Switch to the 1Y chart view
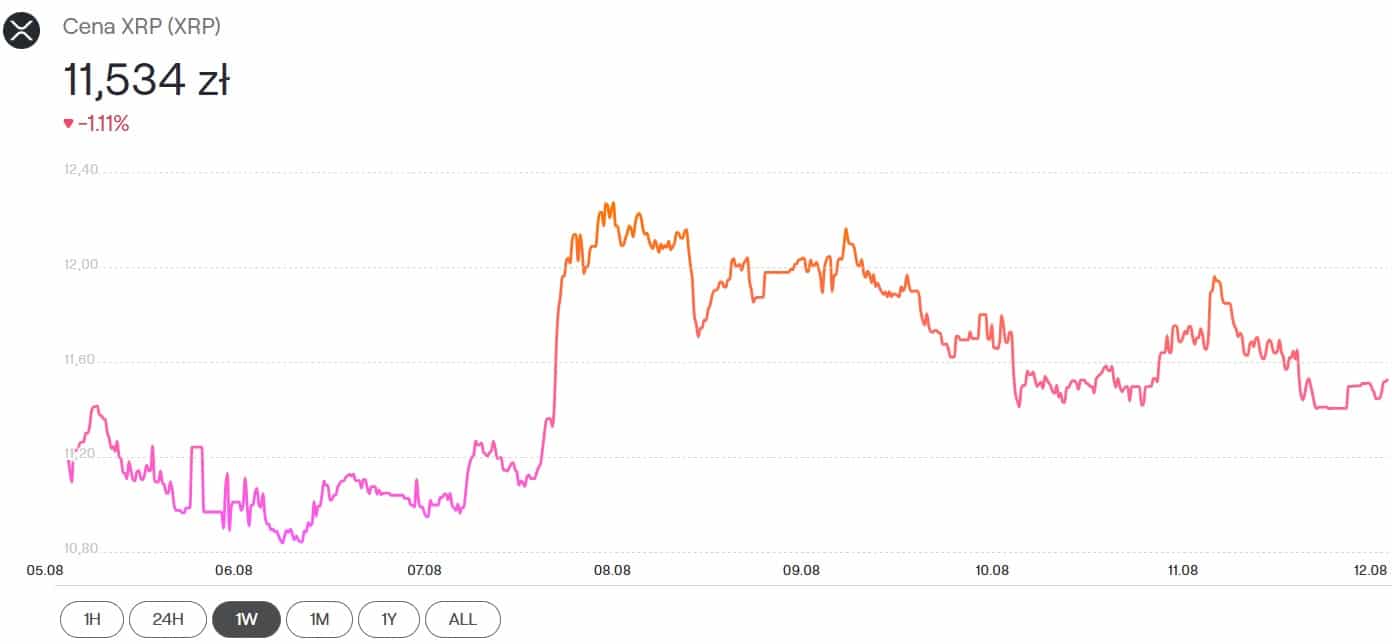Image resolution: width=1392 pixels, height=644 pixels. click(390, 619)
